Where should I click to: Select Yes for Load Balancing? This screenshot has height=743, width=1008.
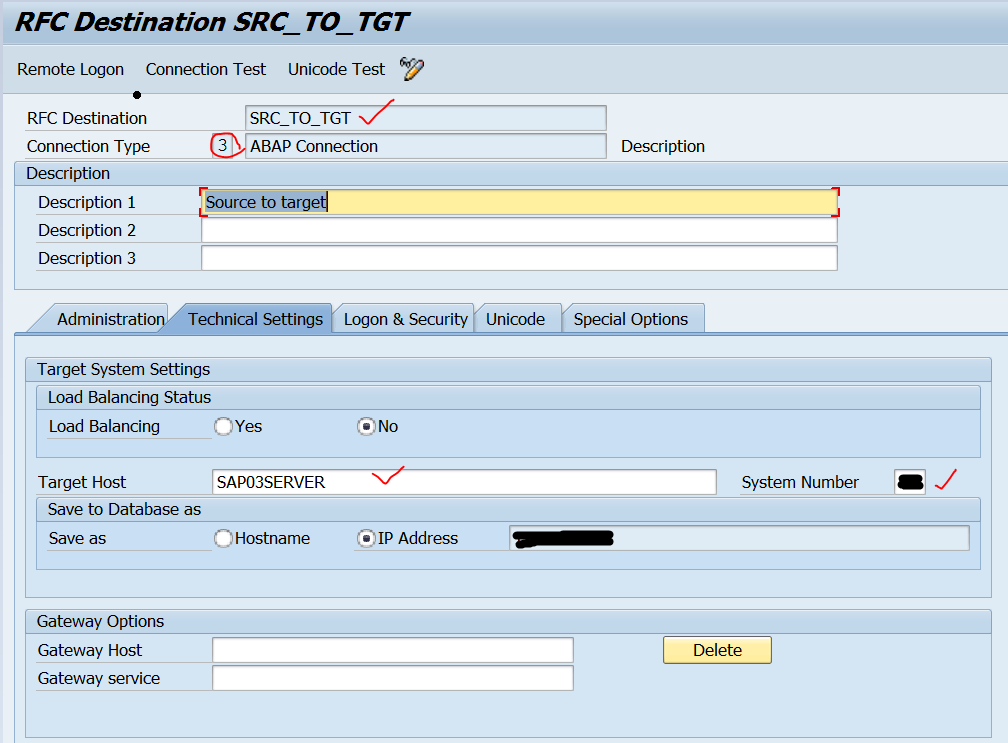223,426
